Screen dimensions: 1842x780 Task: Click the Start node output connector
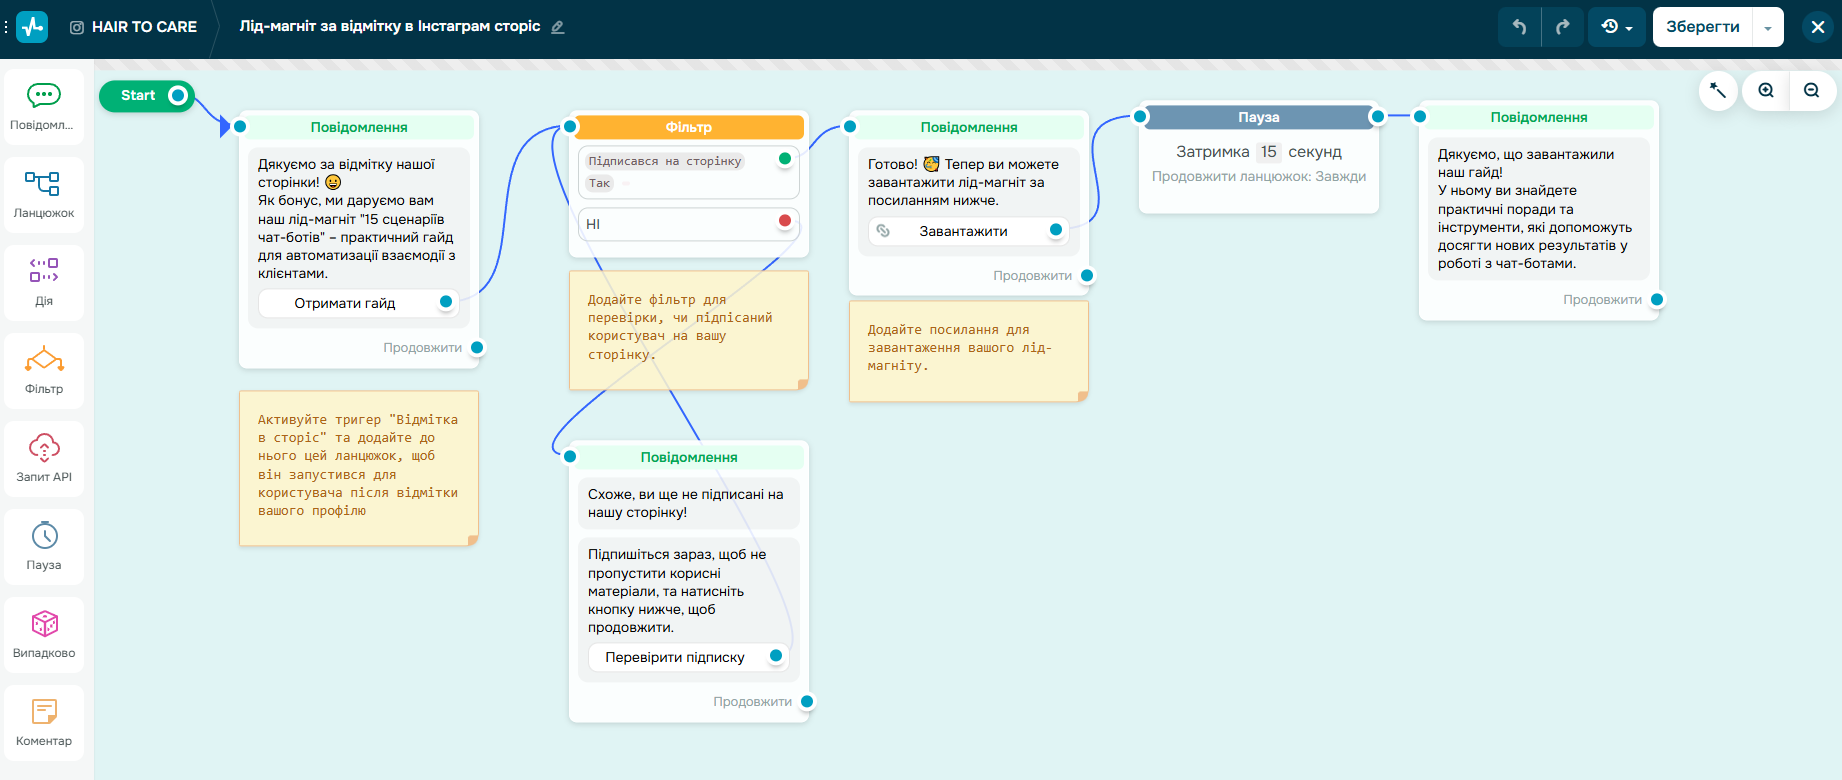pos(178,96)
